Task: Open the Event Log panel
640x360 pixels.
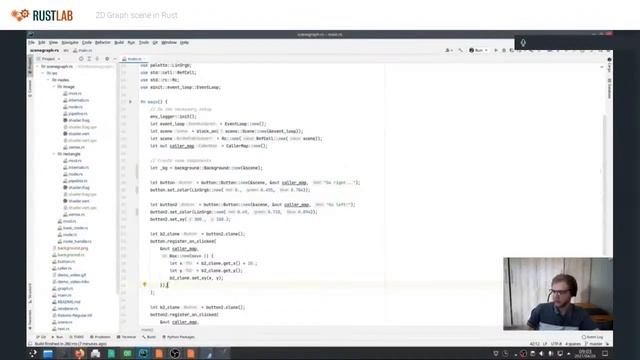Action: click(592, 337)
